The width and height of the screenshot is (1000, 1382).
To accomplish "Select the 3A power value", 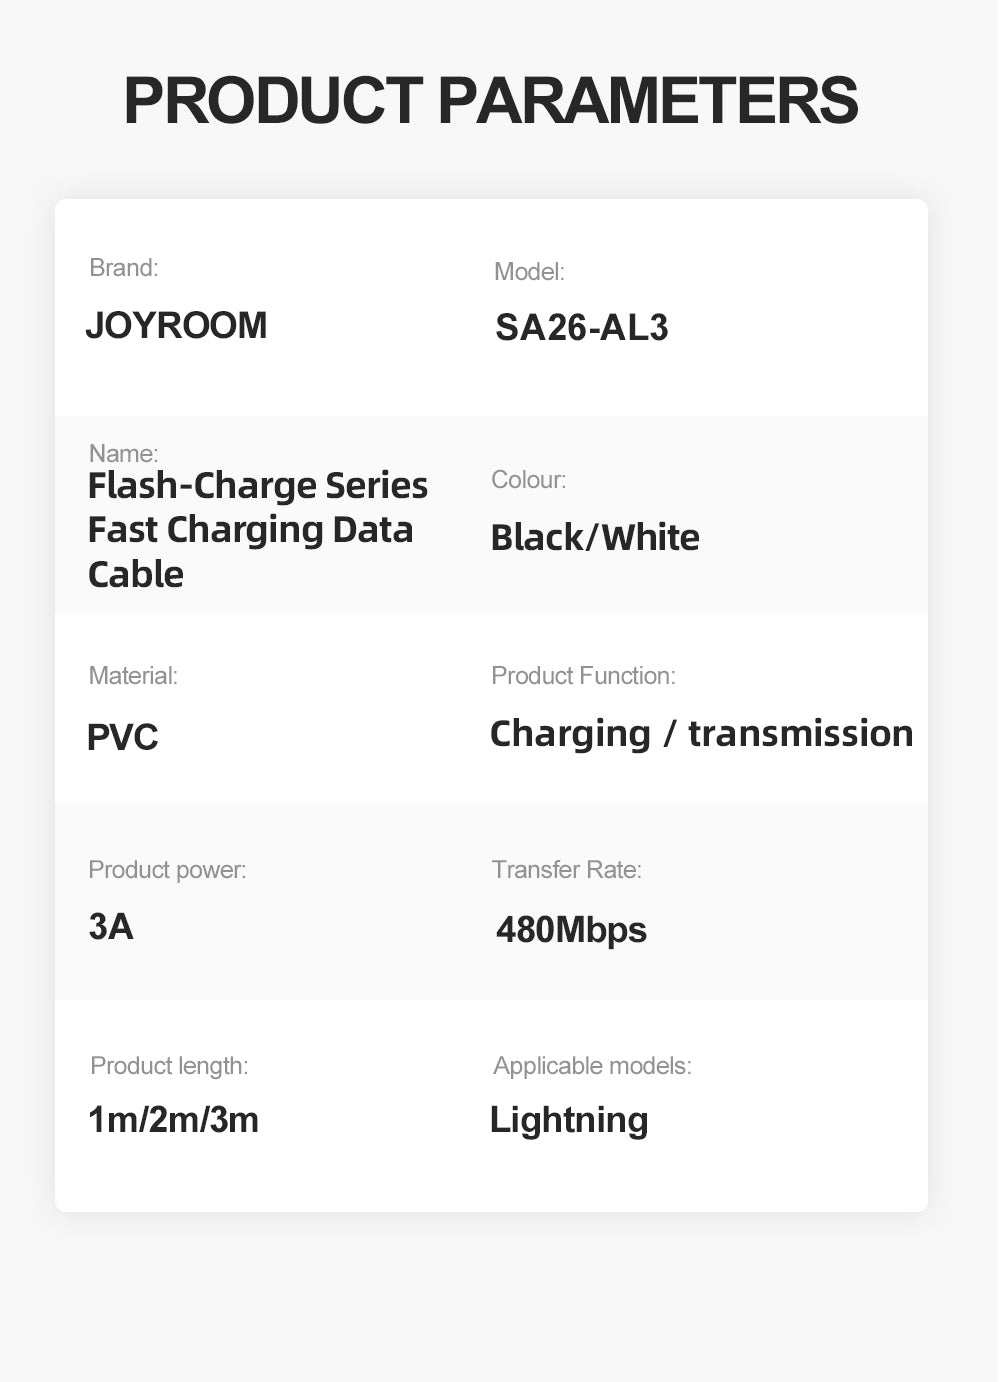I will point(111,927).
